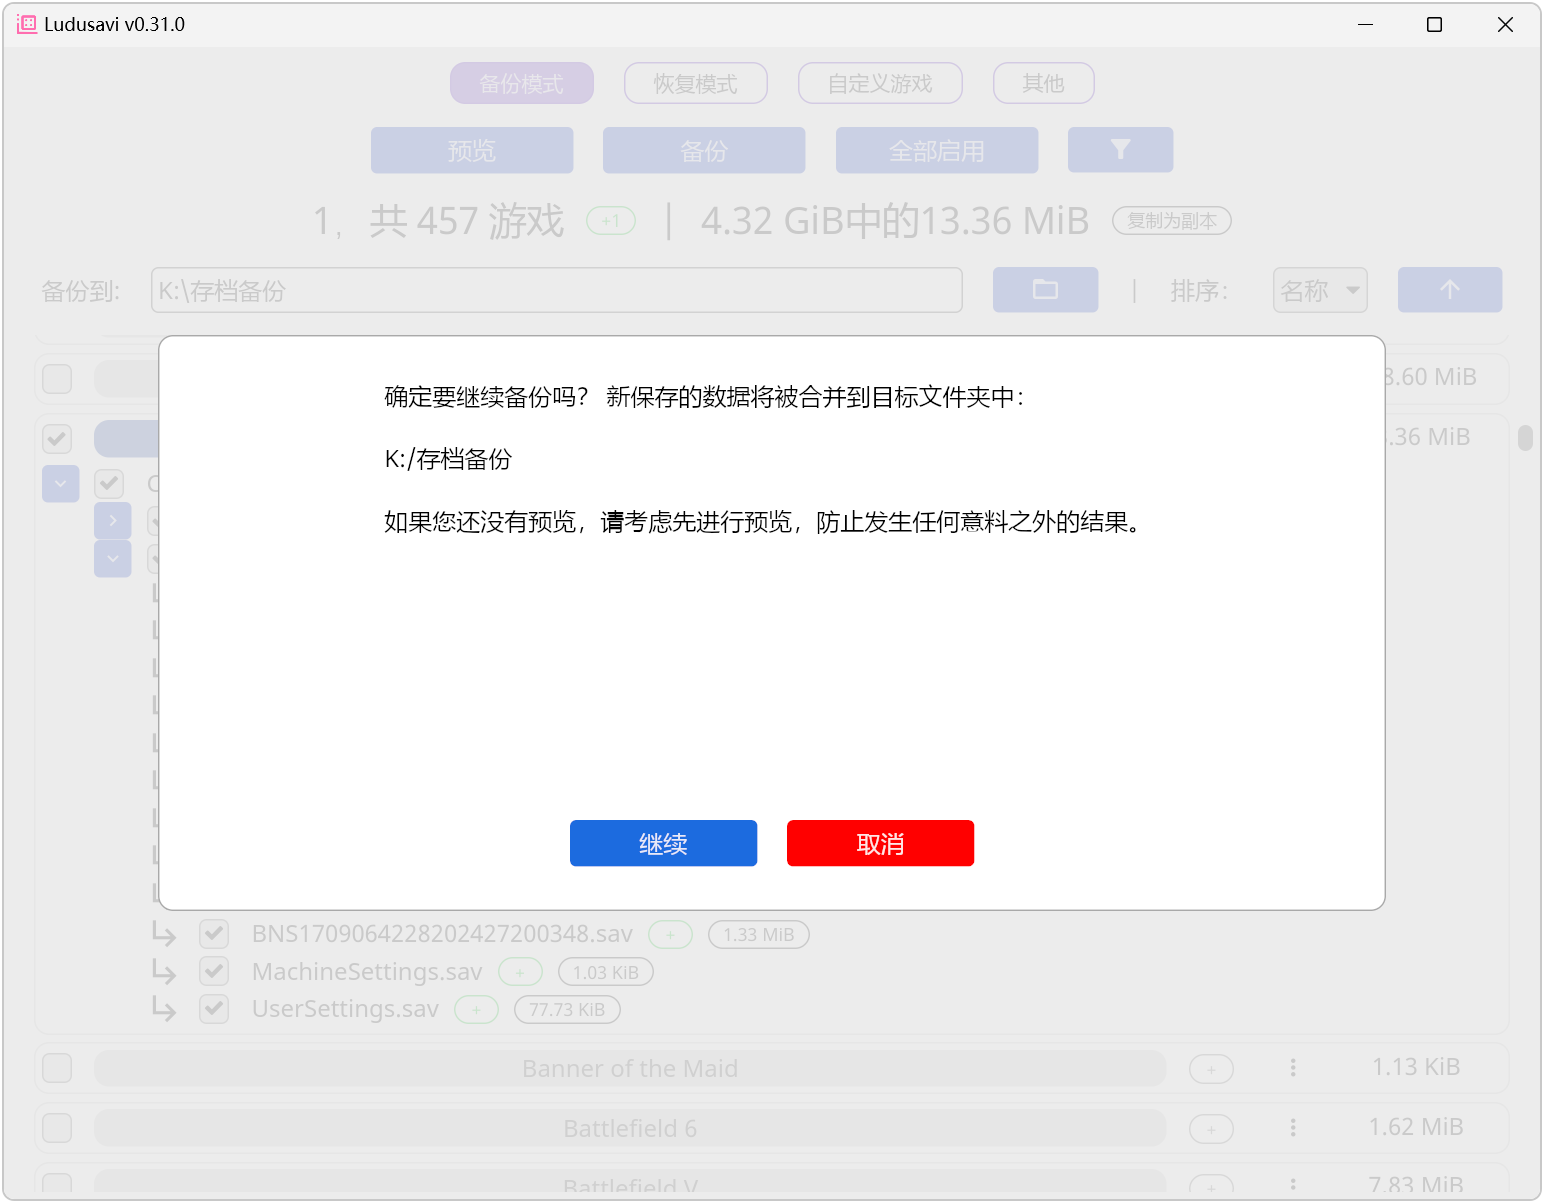Click plus badge on Battlefield 6 row
This screenshot has width=1543, height=1203.
click(1211, 1129)
